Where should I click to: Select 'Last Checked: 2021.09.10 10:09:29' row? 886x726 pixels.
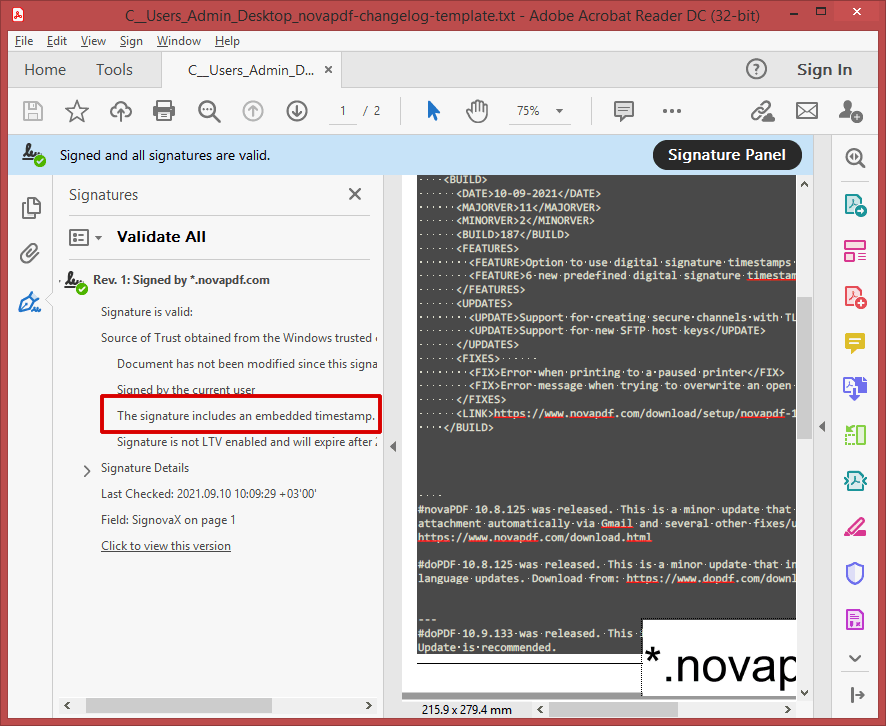(209, 494)
